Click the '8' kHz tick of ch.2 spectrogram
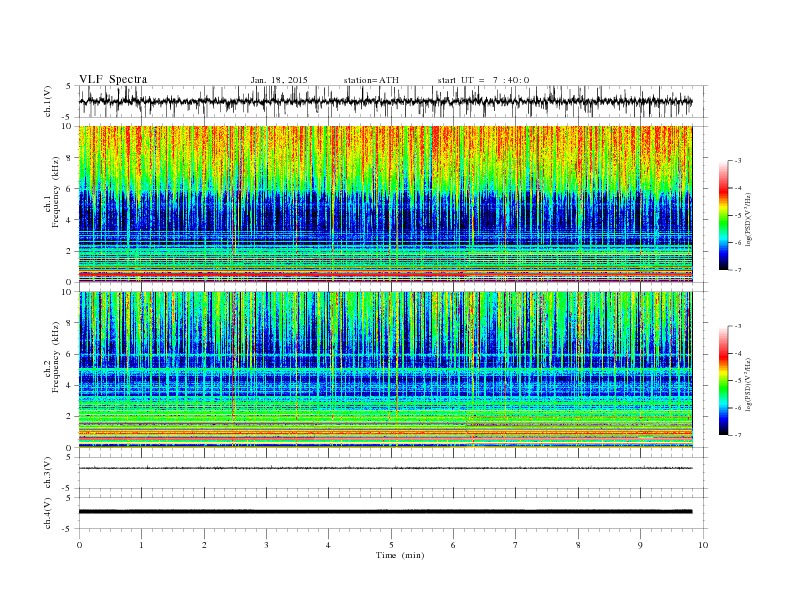This screenshot has height=612, width=792. pyautogui.click(x=69, y=323)
